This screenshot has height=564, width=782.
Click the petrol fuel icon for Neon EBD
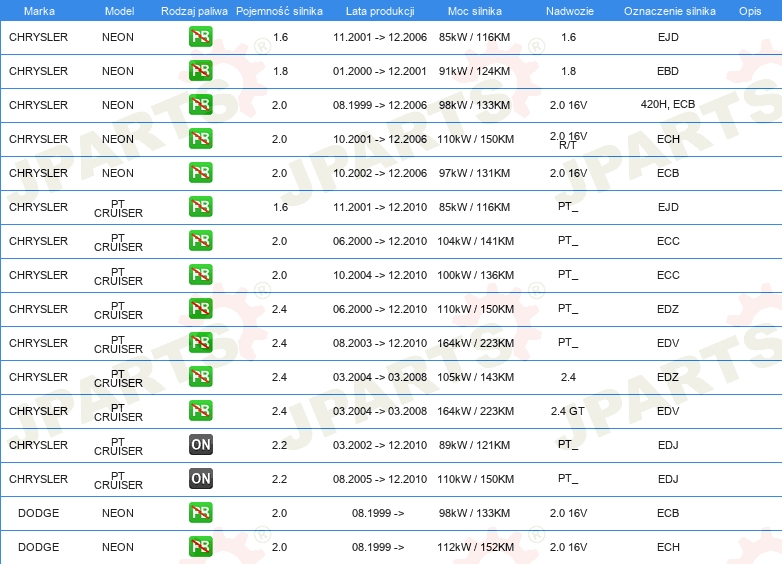click(200, 71)
